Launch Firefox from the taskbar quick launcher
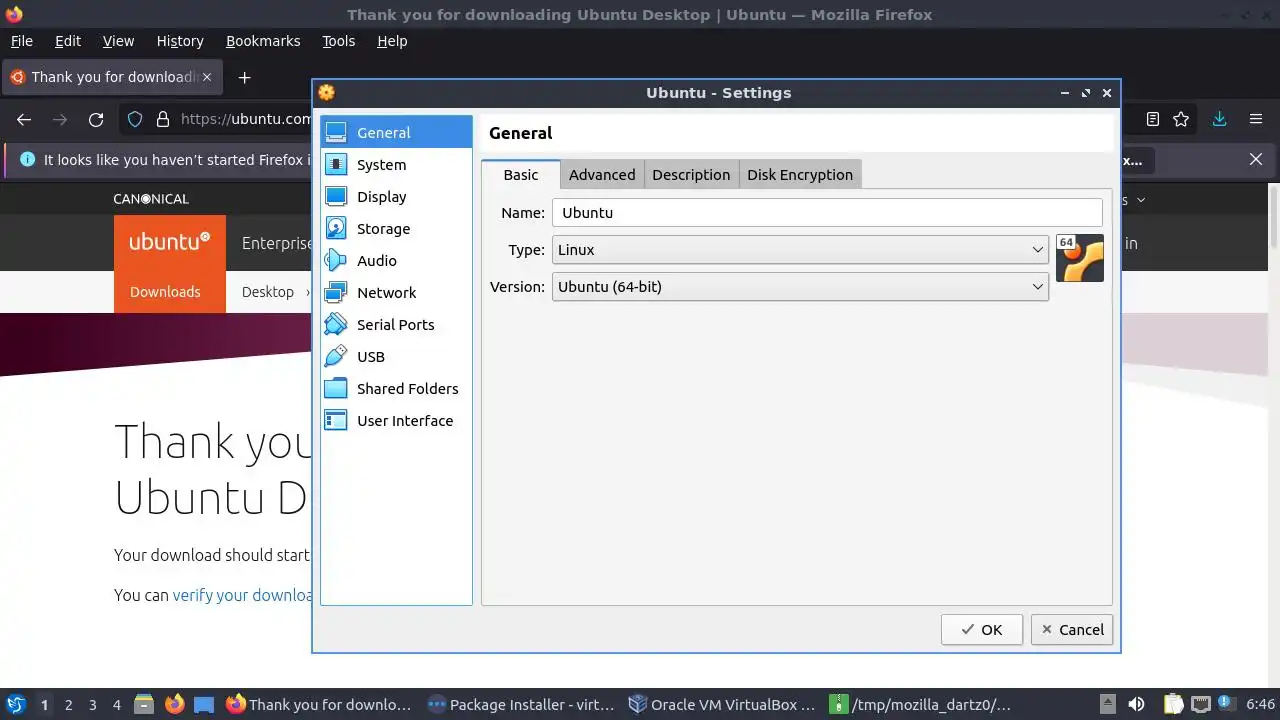The height and width of the screenshot is (720, 1280). (x=174, y=704)
